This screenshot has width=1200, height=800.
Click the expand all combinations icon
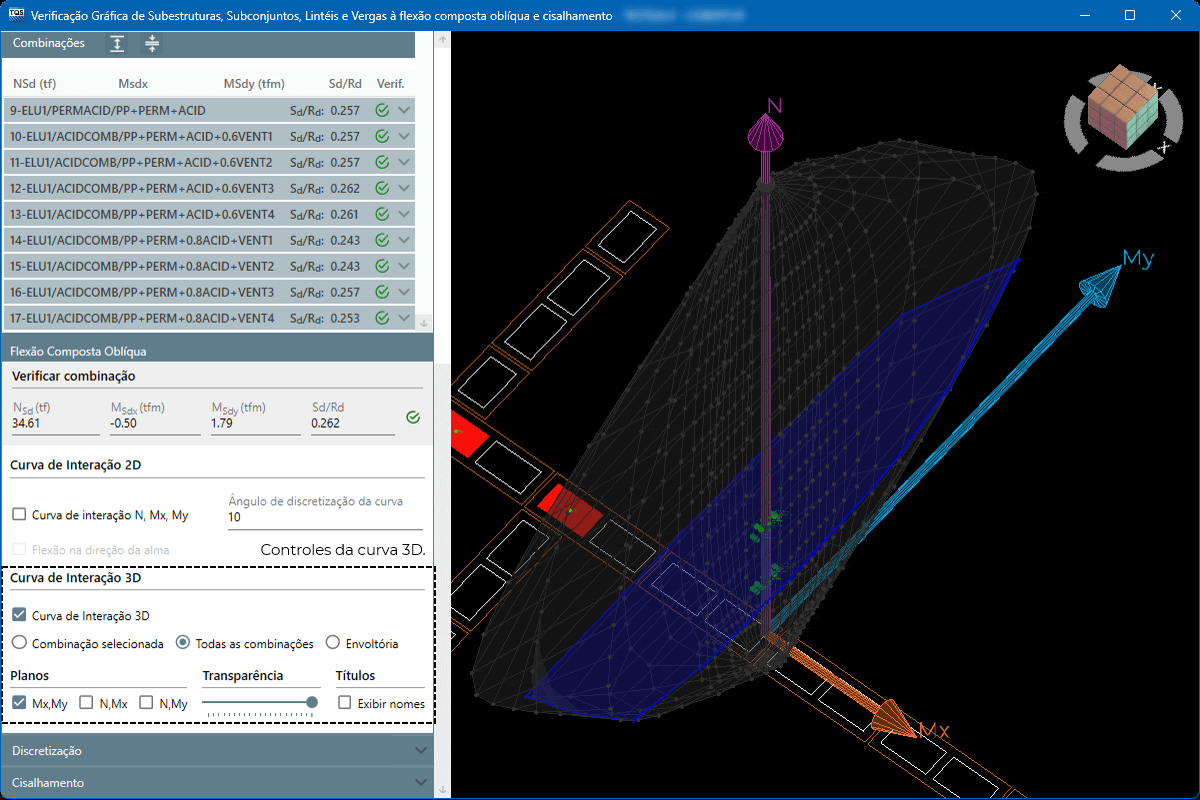(x=117, y=43)
